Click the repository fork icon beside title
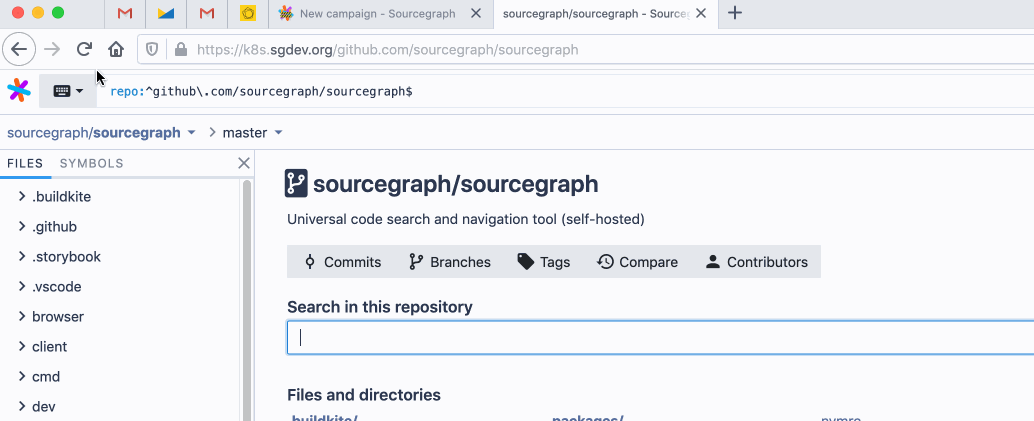1034x421 pixels. (296, 183)
